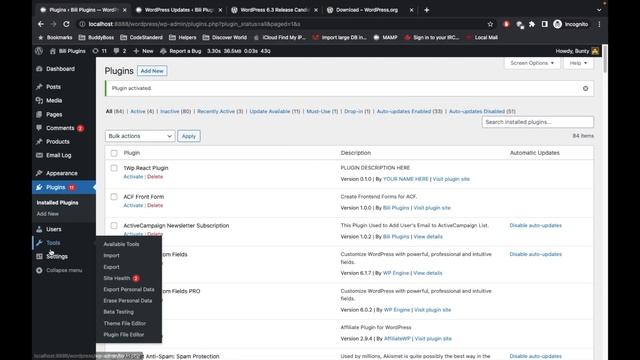Filter plugins by Inactive (80)
This screenshot has height=360, width=640.
coord(175,111)
